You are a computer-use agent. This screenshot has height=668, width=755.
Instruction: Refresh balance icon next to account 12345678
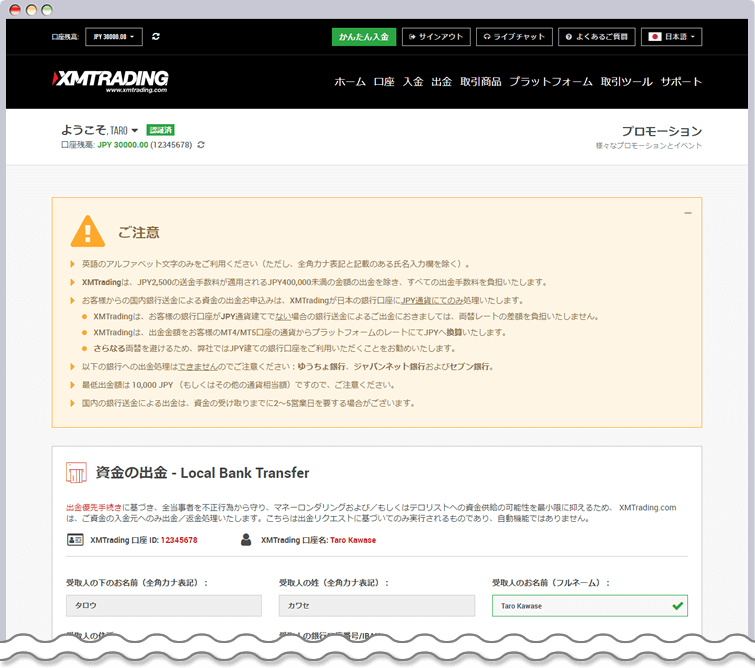201,144
